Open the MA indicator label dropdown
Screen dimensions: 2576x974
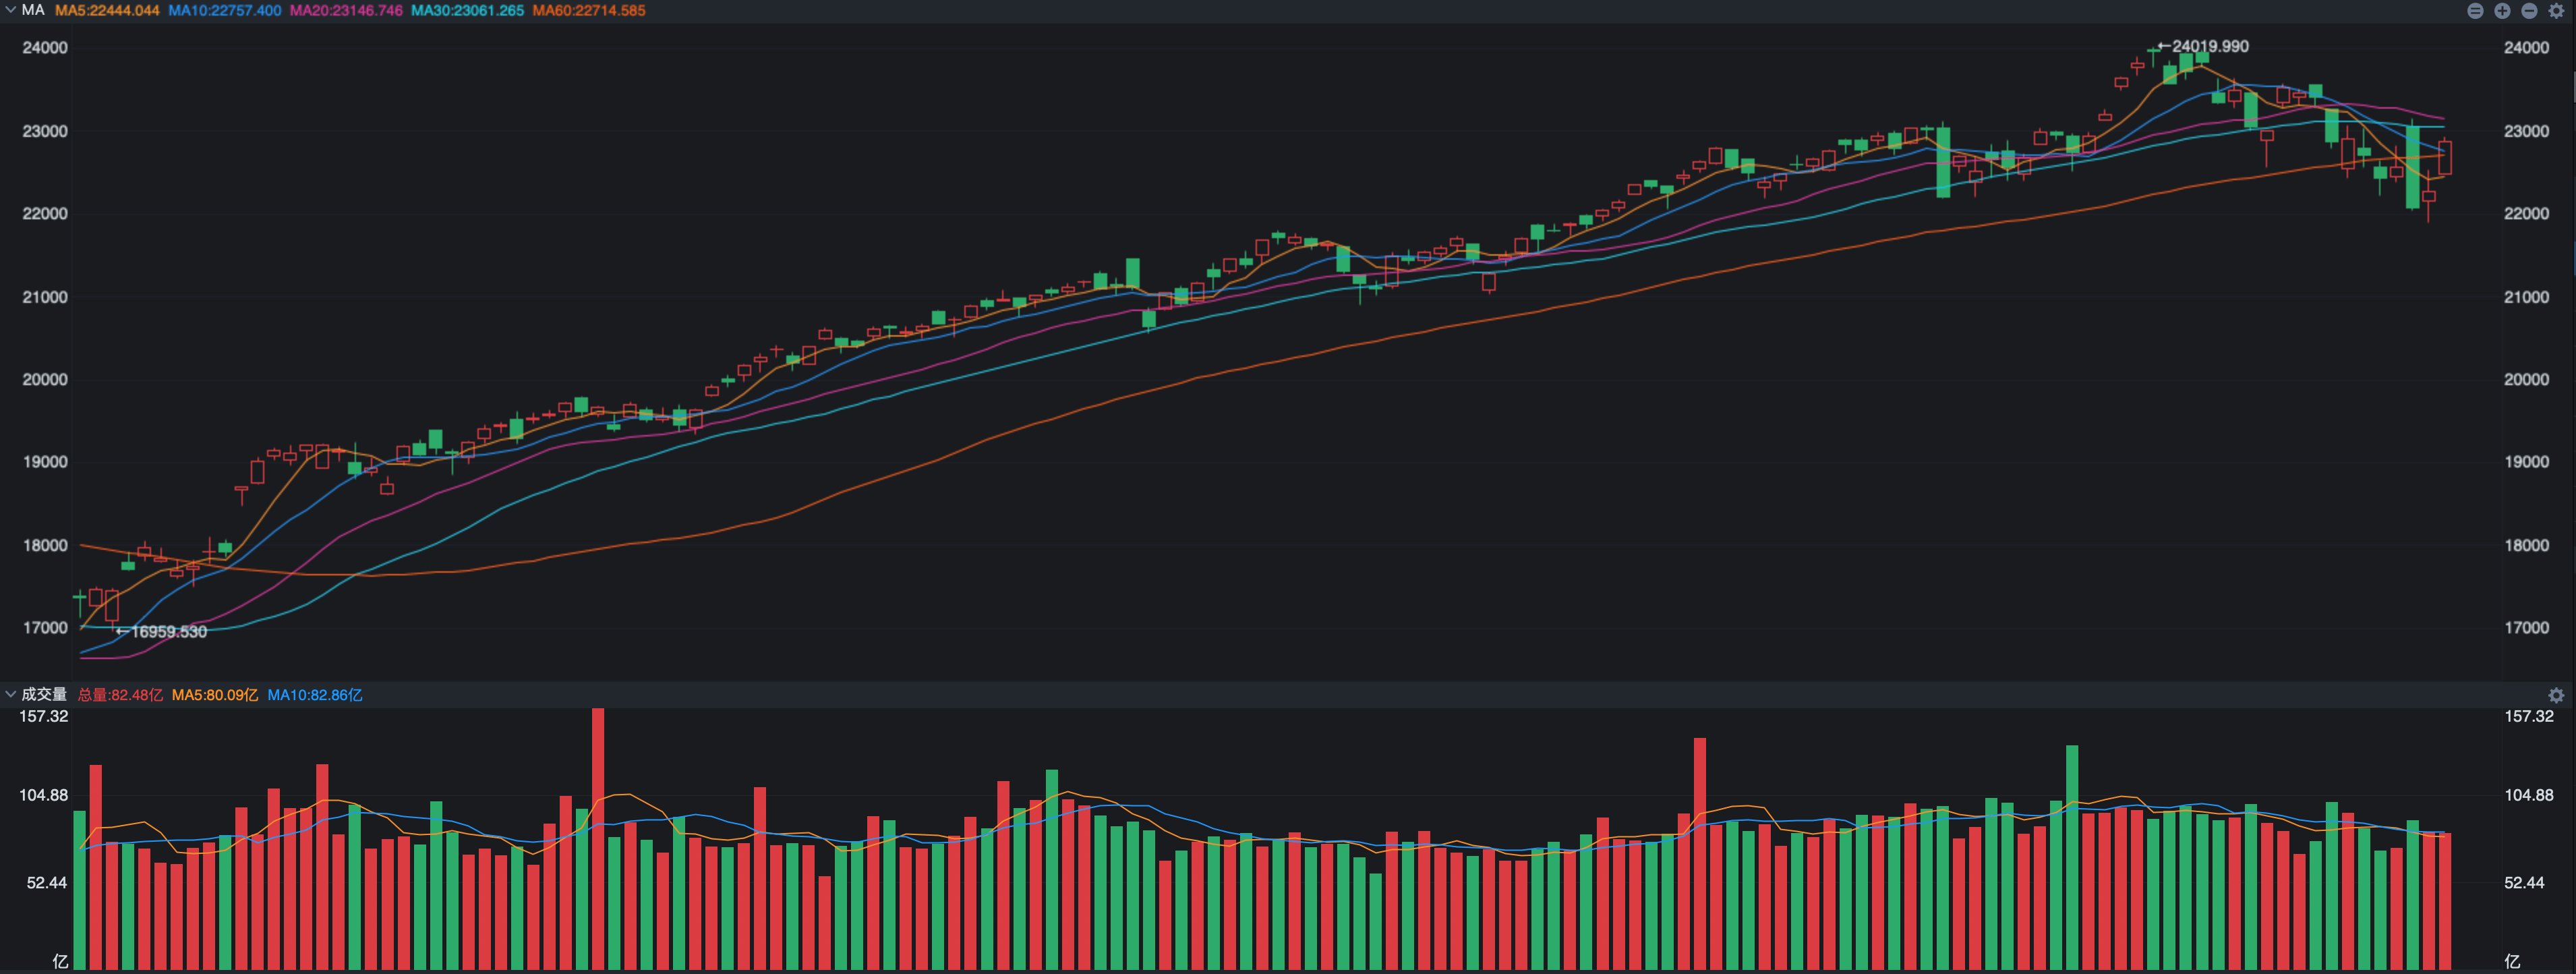[x=33, y=10]
